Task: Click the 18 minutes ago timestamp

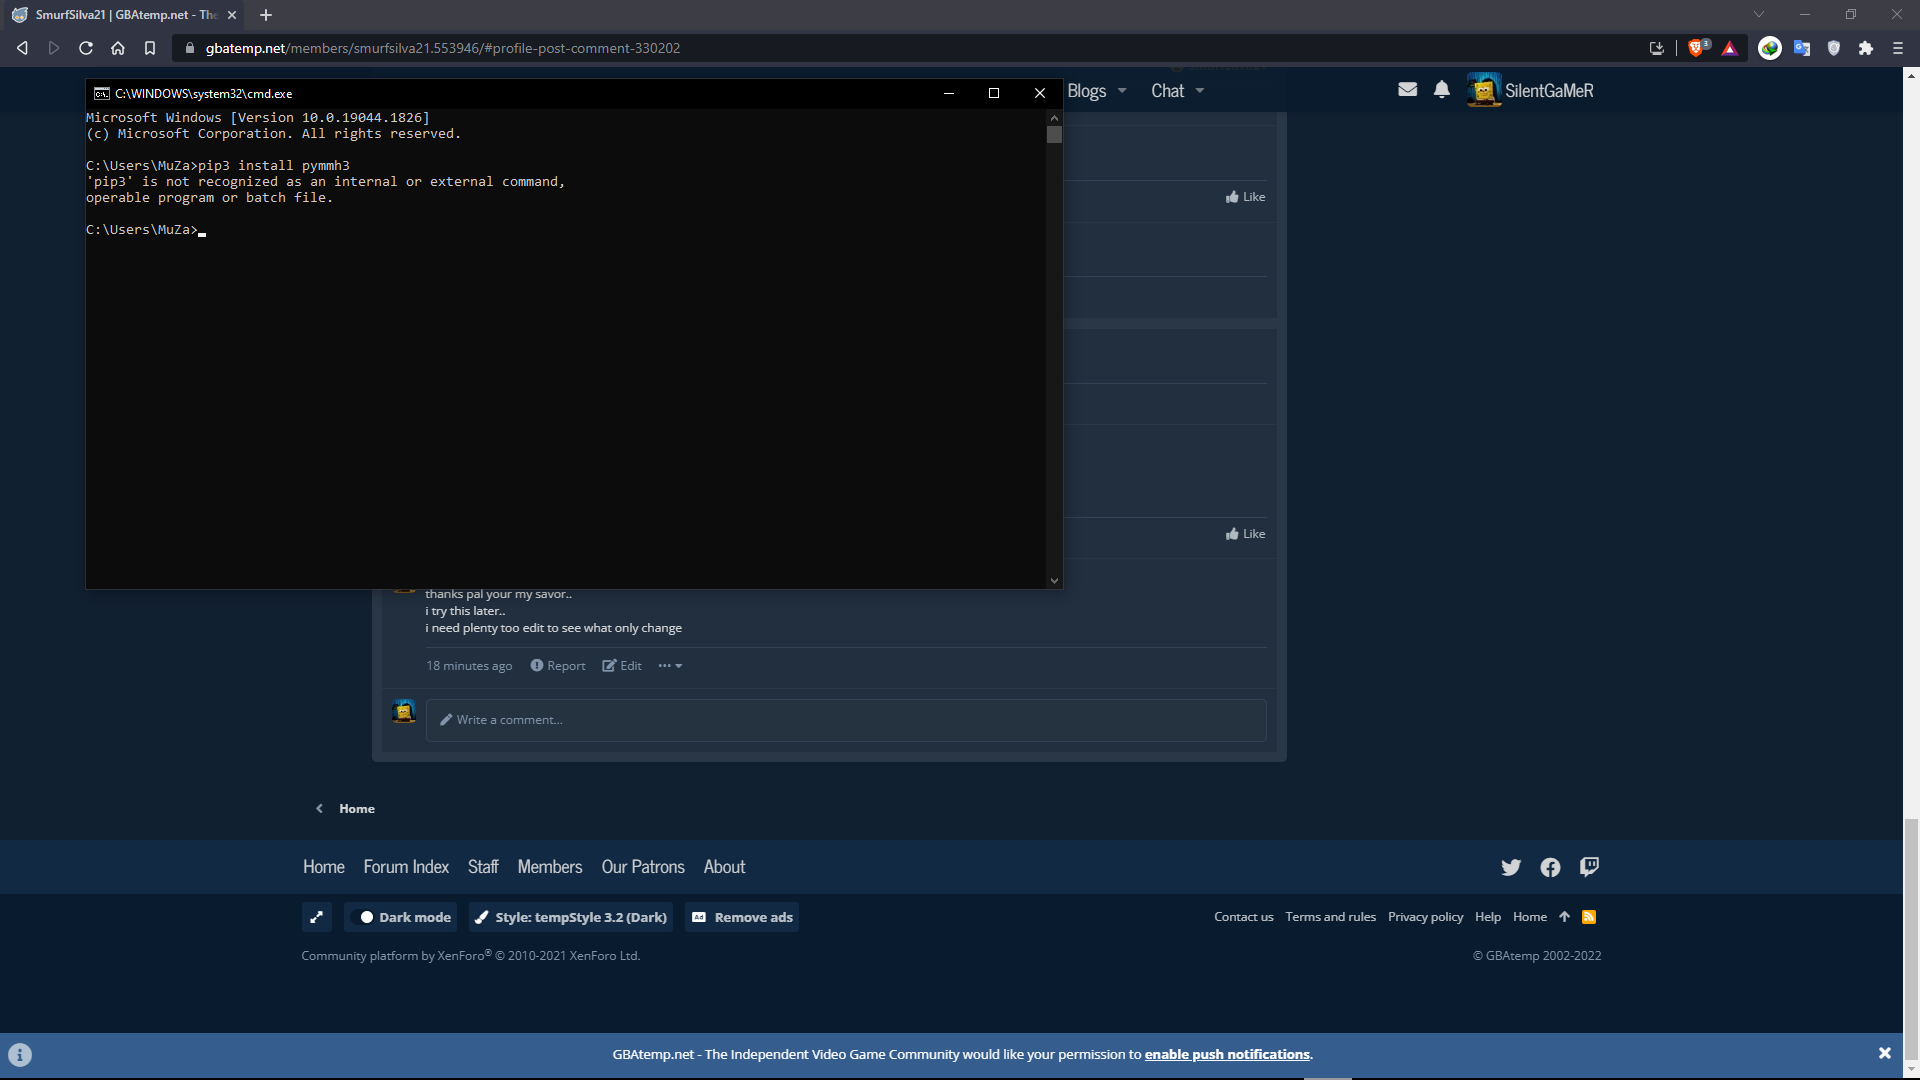Action: 469,666
